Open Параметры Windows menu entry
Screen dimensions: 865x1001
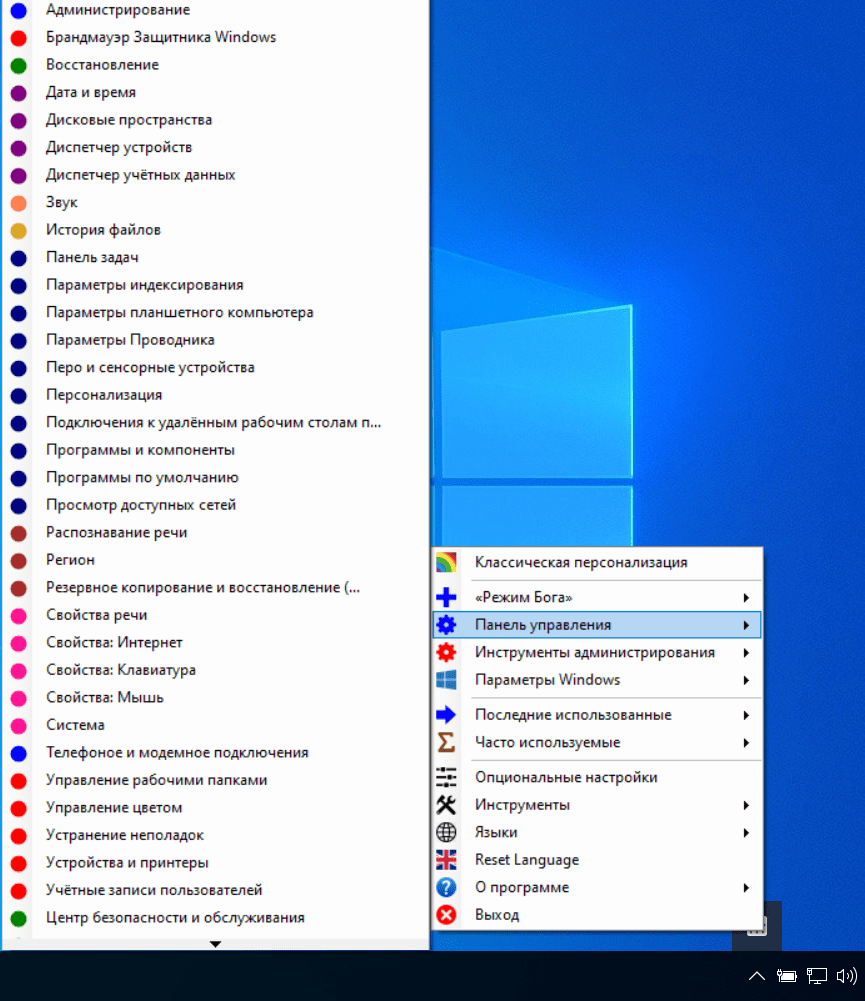coord(597,680)
